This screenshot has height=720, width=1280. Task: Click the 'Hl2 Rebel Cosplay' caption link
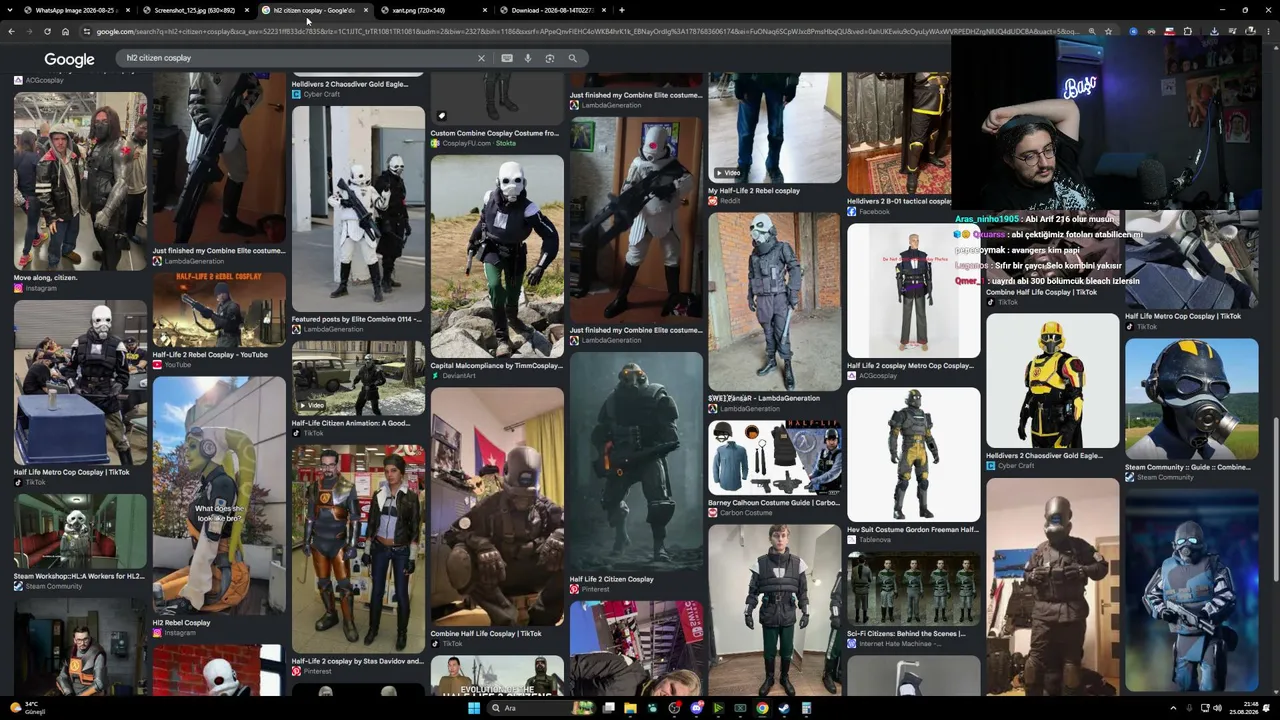point(181,623)
